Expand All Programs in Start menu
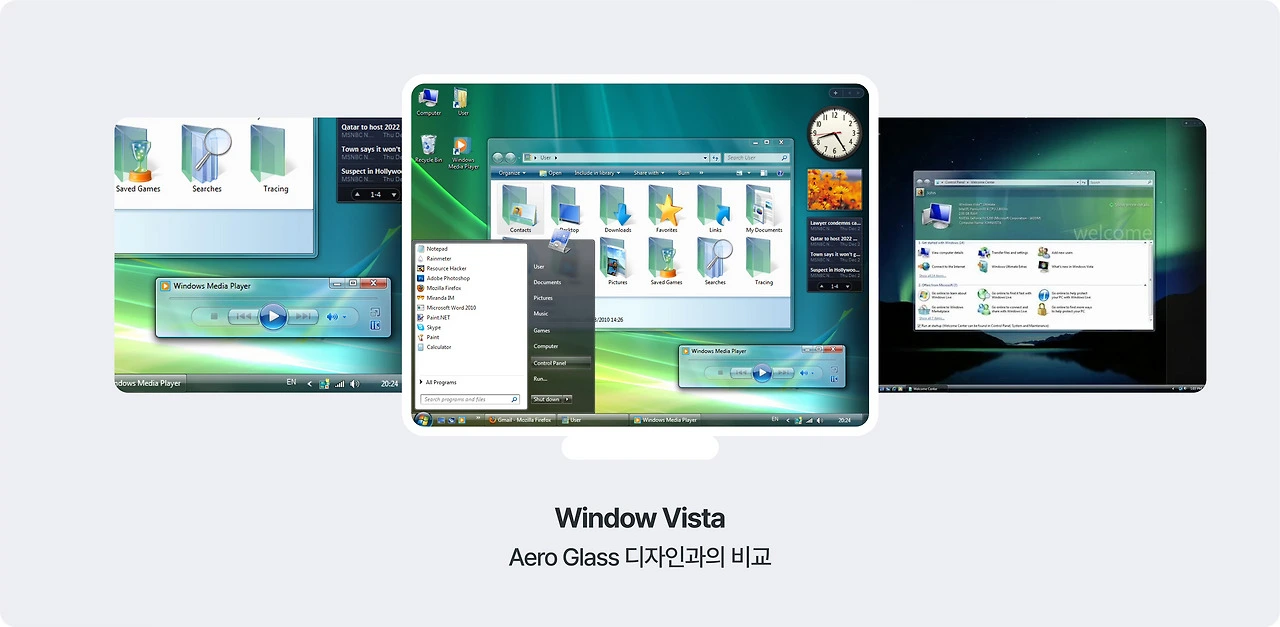This screenshot has height=627, width=1280. point(438,382)
